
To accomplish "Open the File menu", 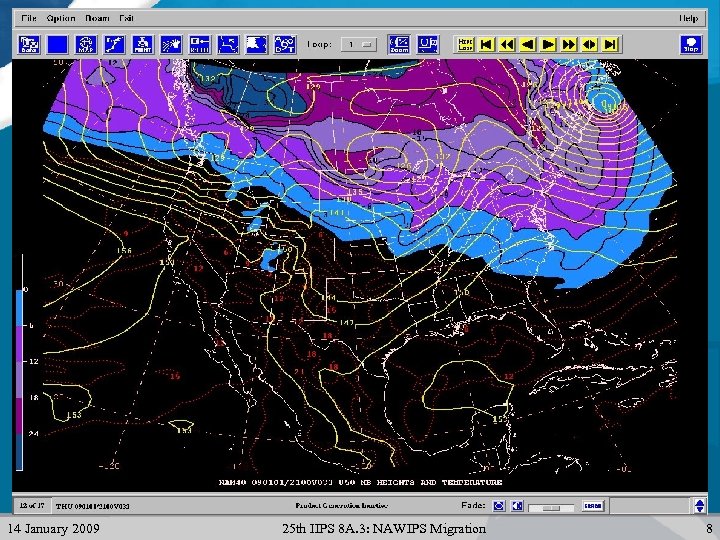I will click(28, 18).
